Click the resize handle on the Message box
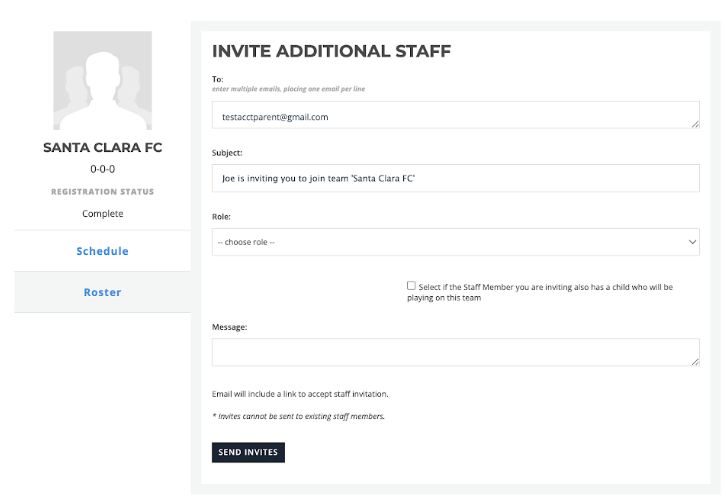726x500 pixels. pos(695,362)
